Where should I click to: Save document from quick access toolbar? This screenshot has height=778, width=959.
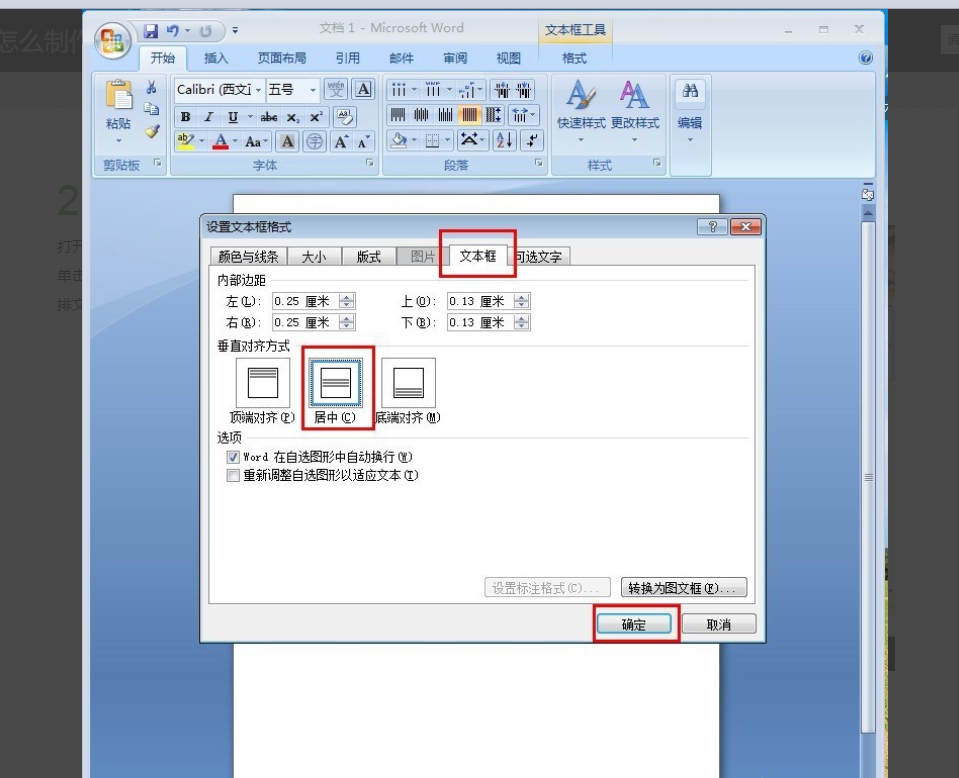(150, 31)
